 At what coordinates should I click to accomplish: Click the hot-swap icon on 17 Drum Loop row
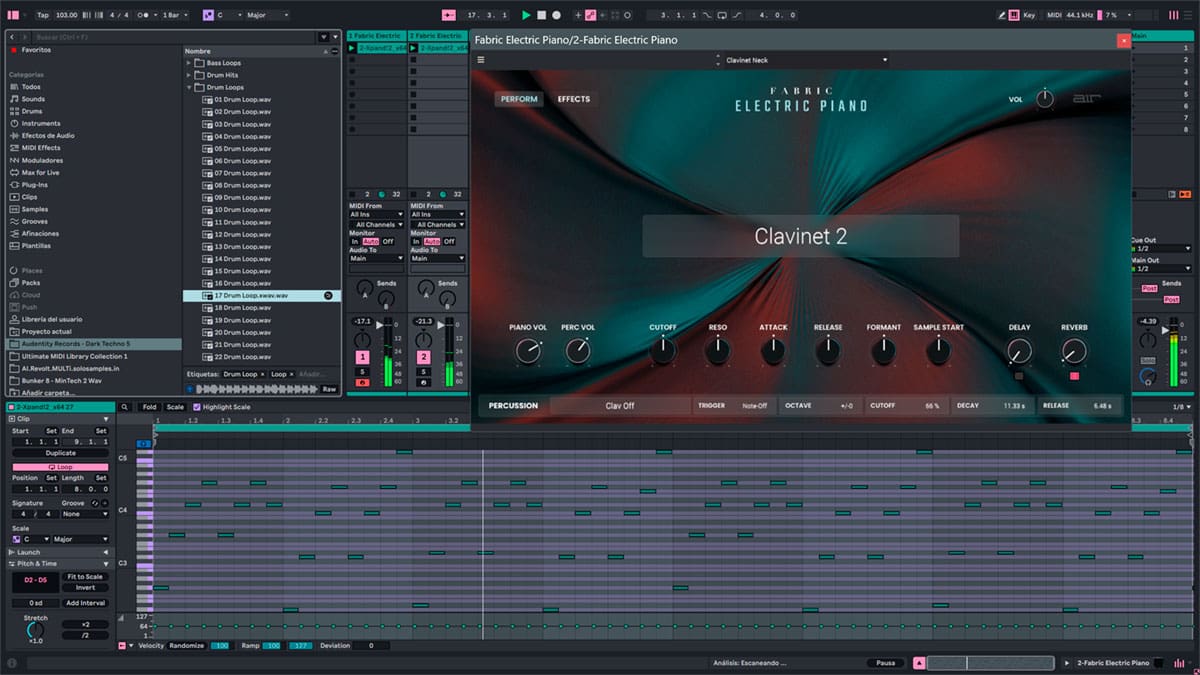pos(328,296)
